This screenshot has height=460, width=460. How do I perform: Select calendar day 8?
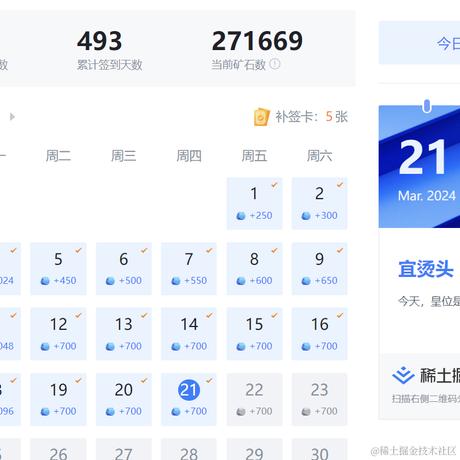[x=254, y=269]
